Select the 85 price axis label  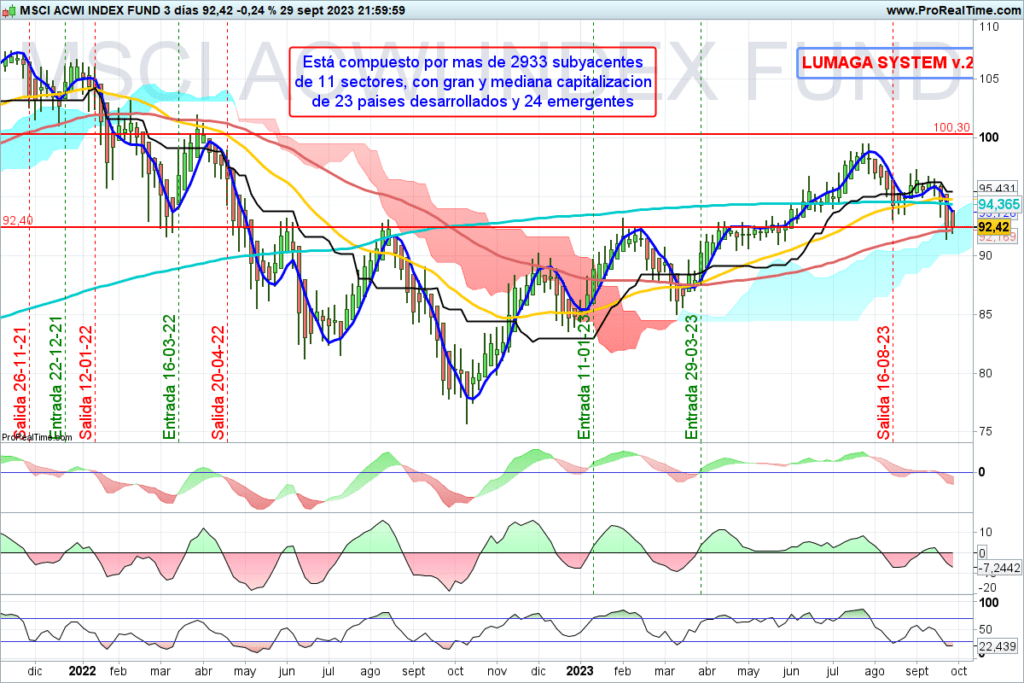(985, 315)
